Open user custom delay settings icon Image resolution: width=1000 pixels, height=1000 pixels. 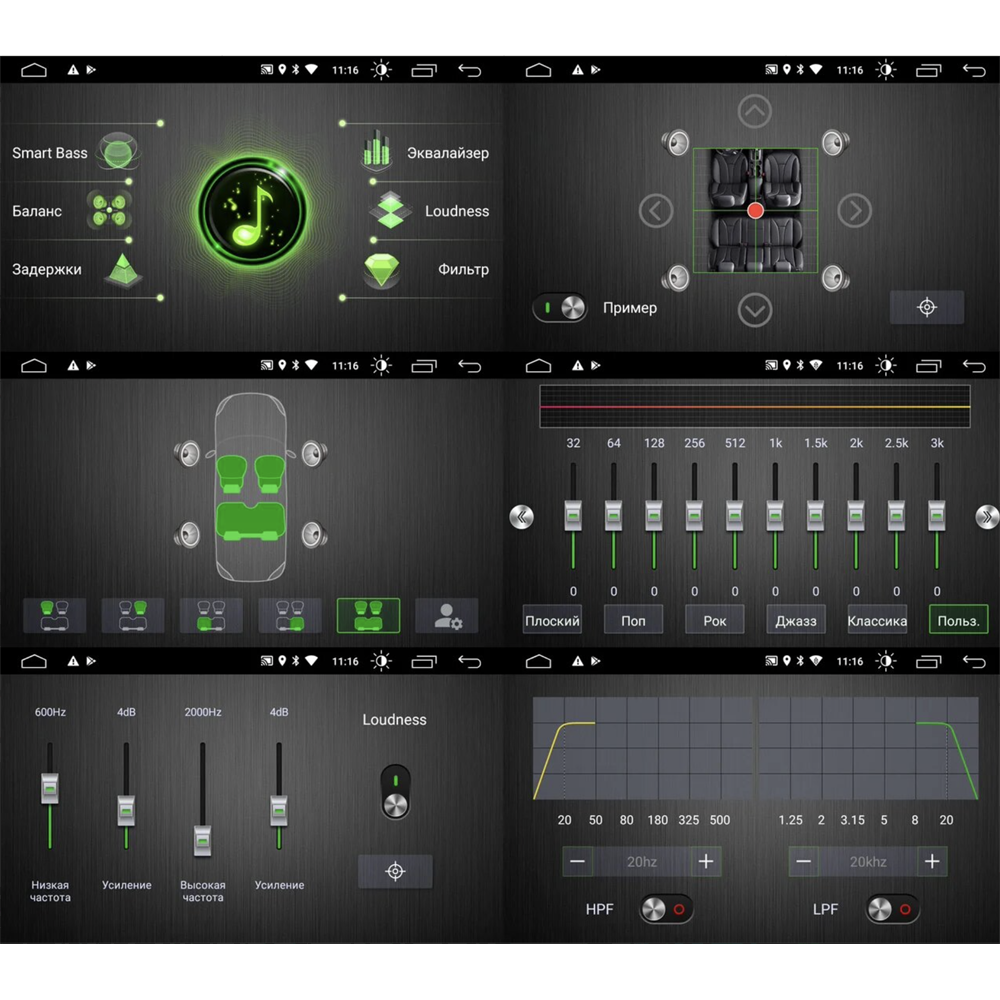(x=446, y=615)
